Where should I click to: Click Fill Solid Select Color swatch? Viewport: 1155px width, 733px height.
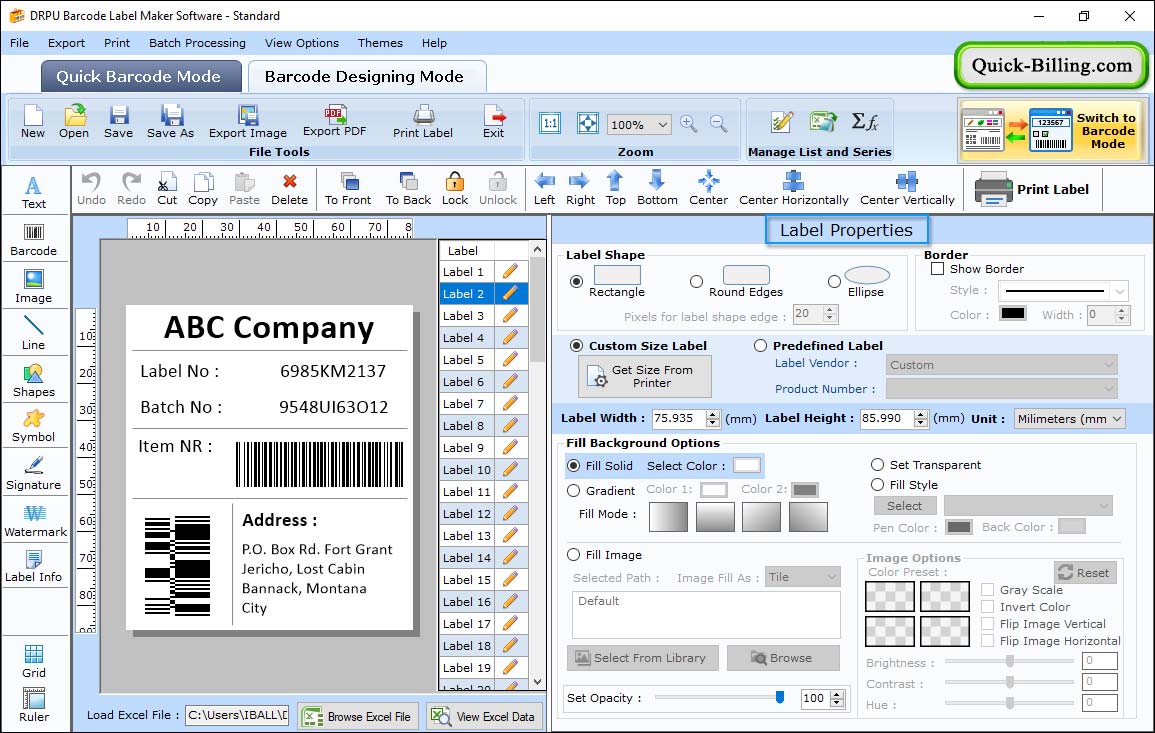coord(746,466)
